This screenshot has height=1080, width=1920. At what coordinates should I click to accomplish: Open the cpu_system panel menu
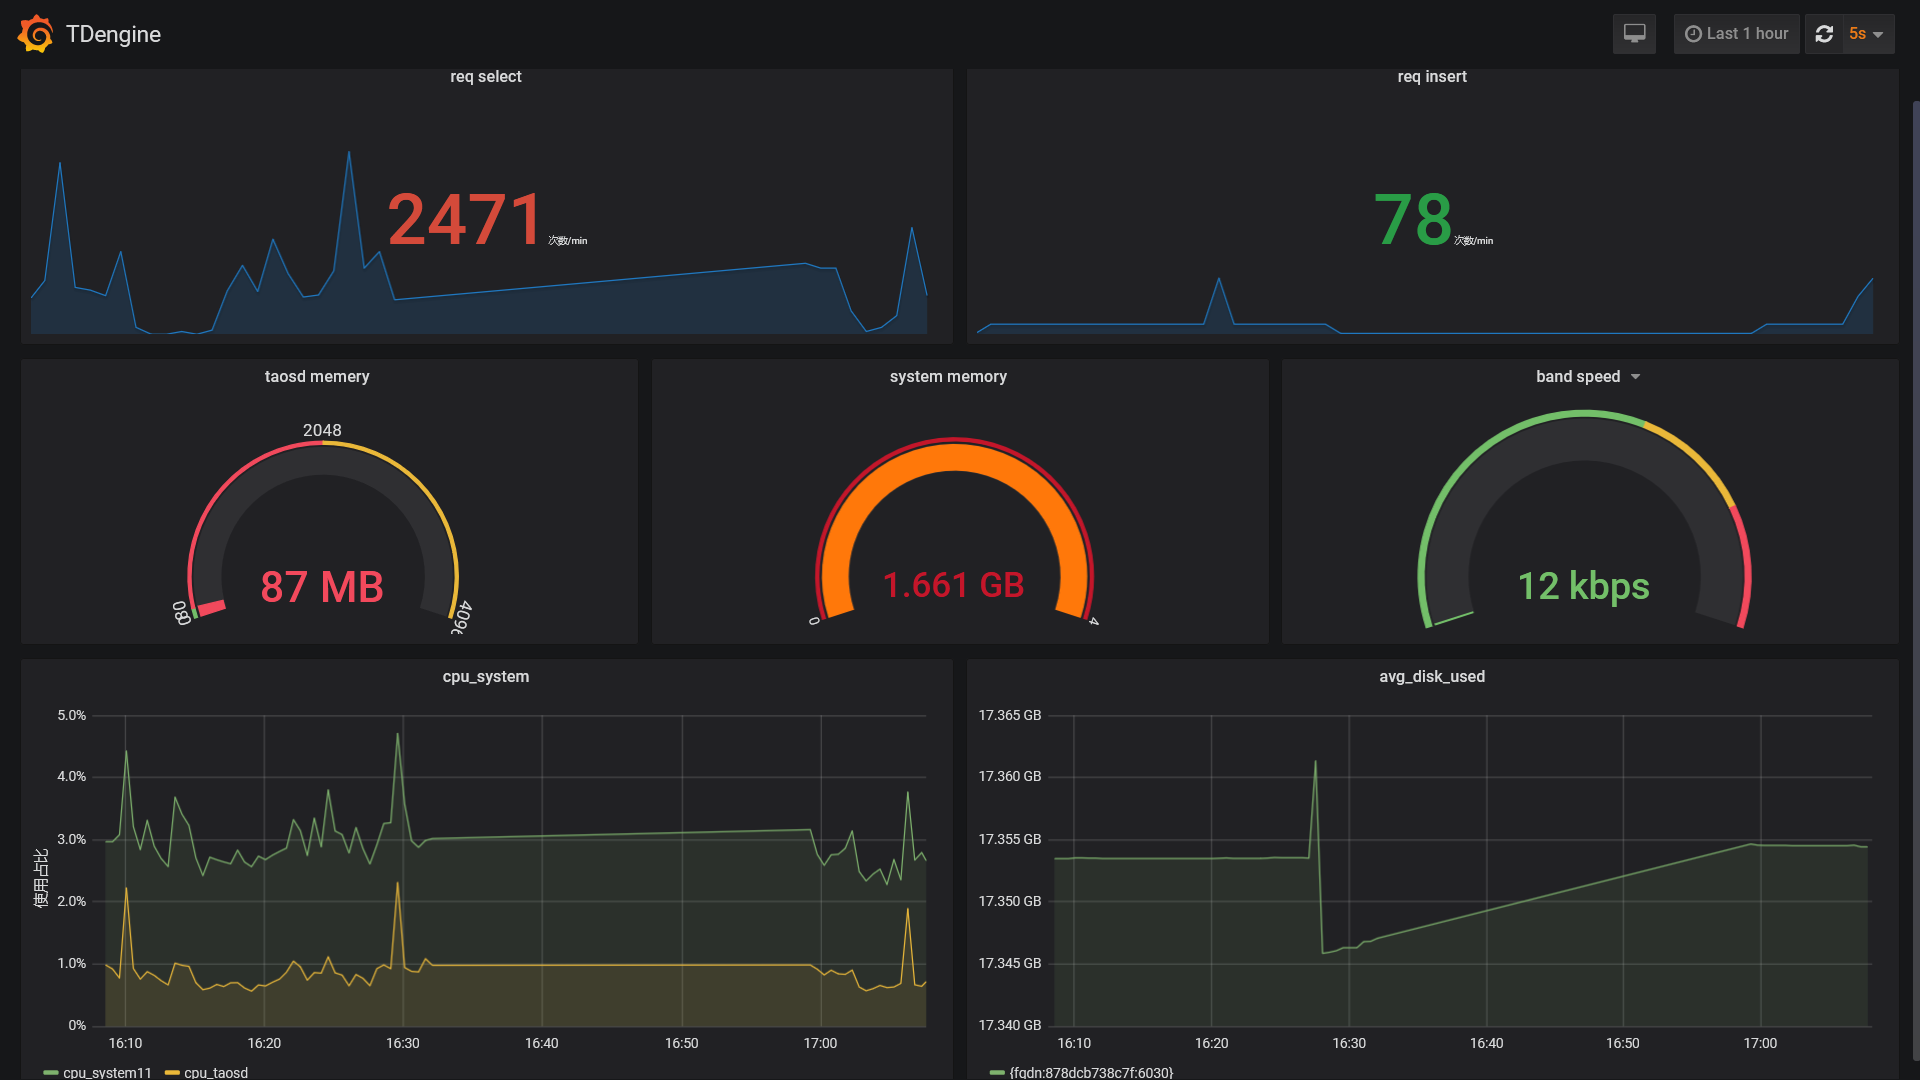(x=486, y=676)
